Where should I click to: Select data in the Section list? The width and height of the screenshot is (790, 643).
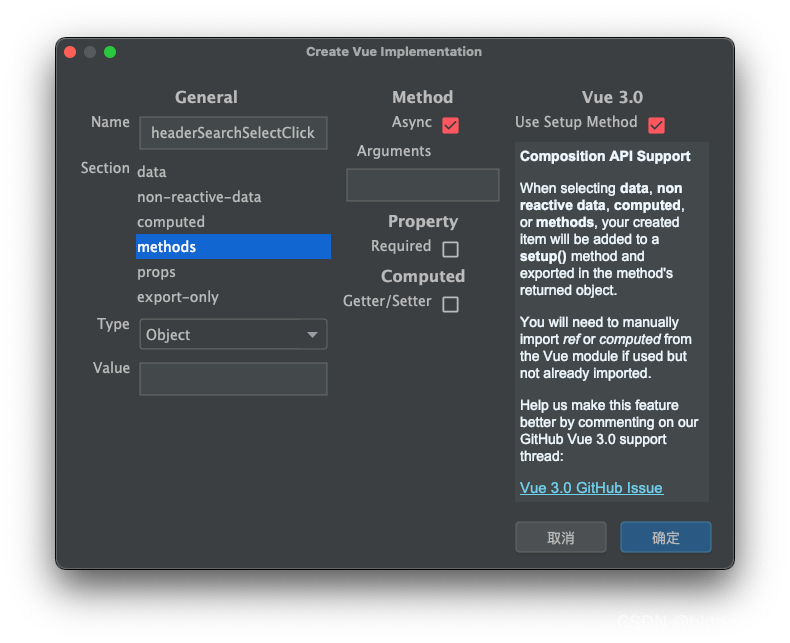(x=233, y=172)
